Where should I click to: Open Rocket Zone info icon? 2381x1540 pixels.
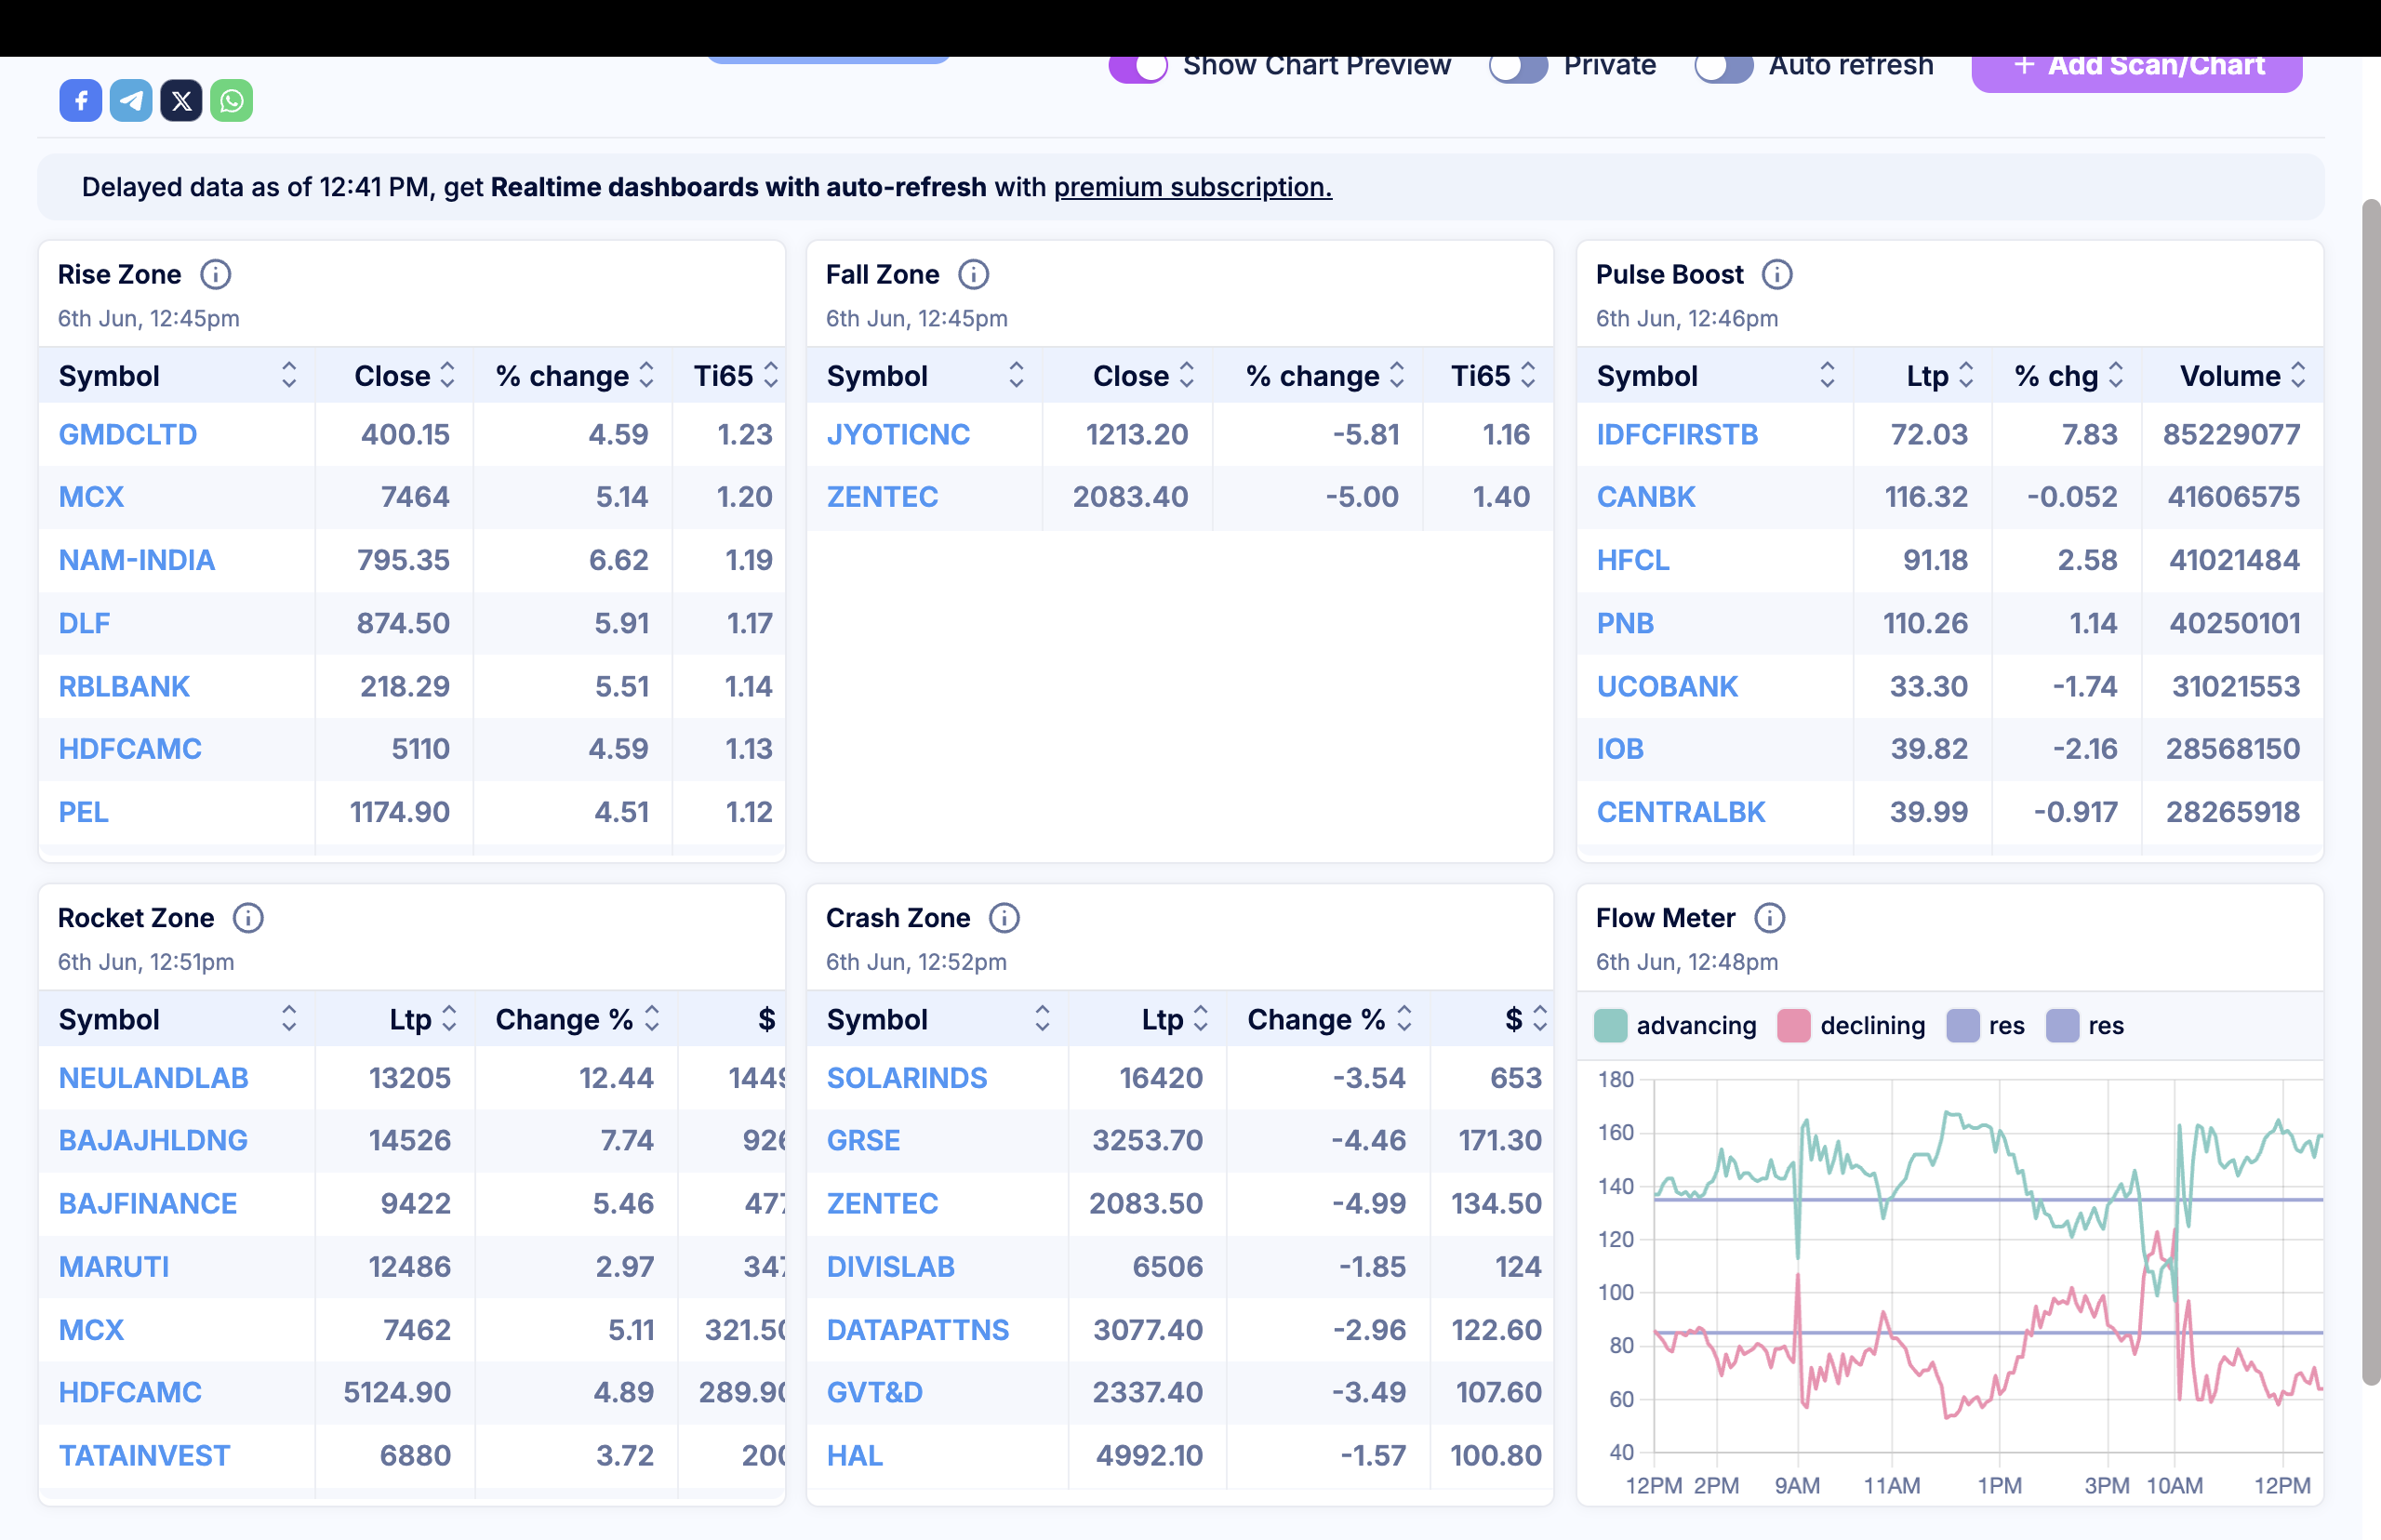pyautogui.click(x=248, y=918)
